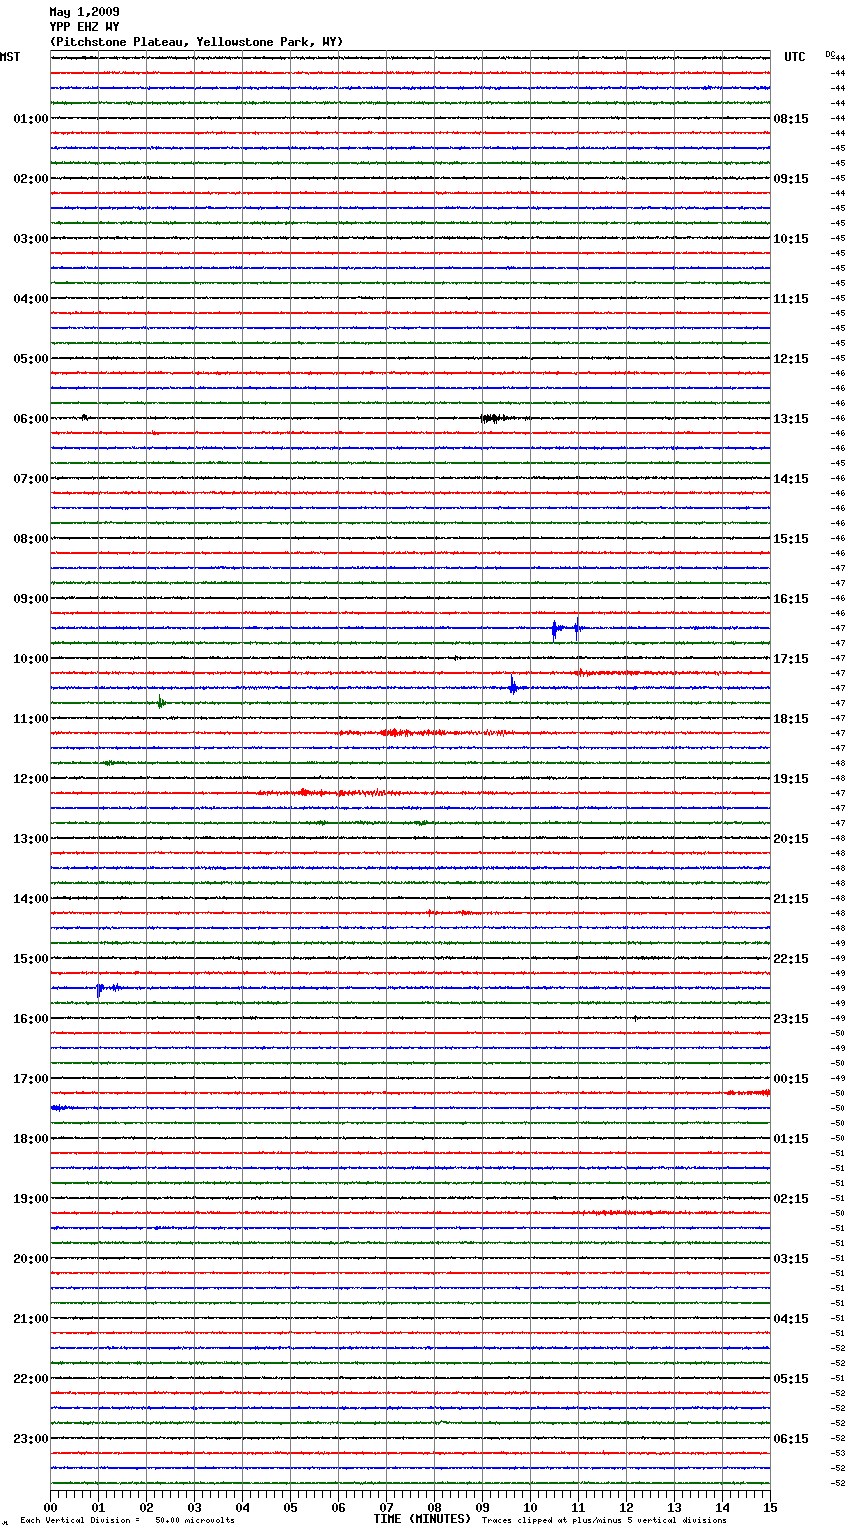Select the 01:00 MST row label
This screenshot has height=1534, width=850.
30,119
